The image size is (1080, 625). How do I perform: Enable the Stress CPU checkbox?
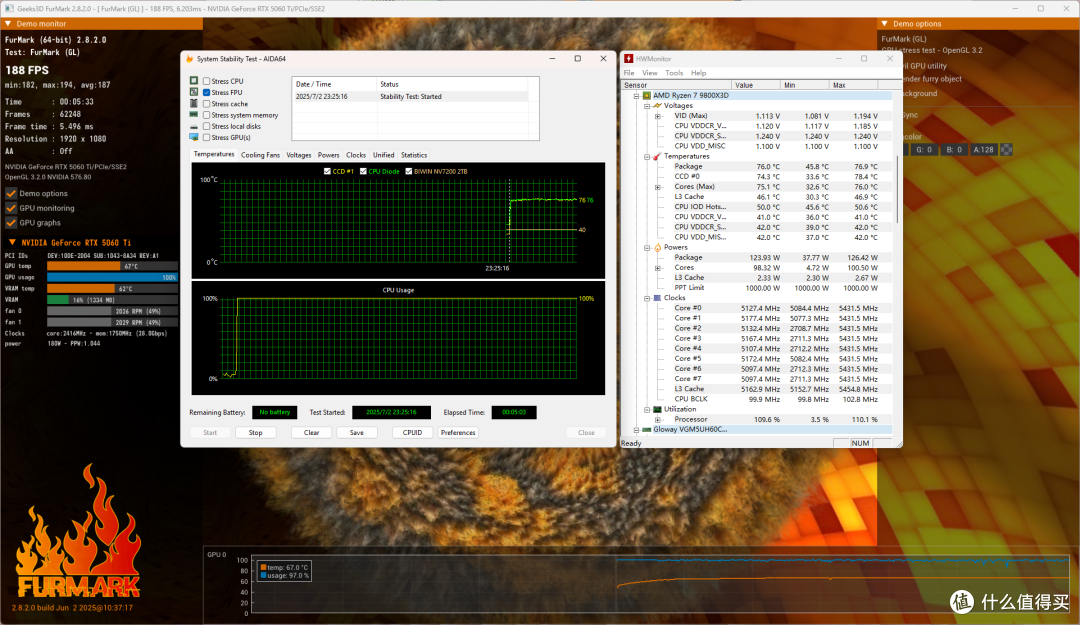207,81
